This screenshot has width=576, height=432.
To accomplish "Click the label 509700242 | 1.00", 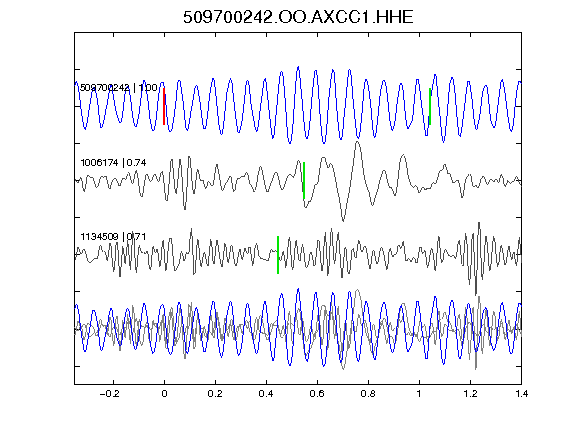I will pyautogui.click(x=119, y=87).
